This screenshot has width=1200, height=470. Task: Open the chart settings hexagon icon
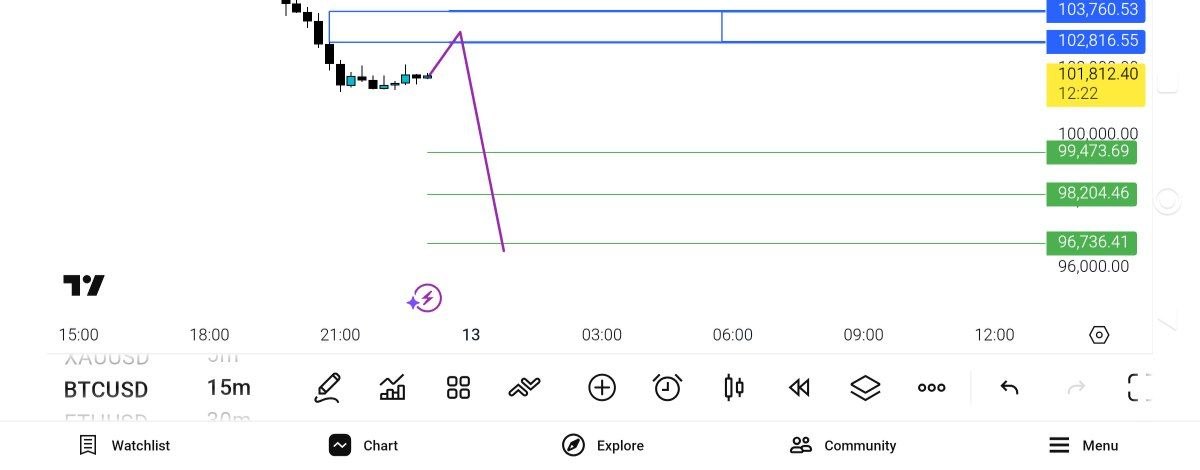click(x=1099, y=335)
